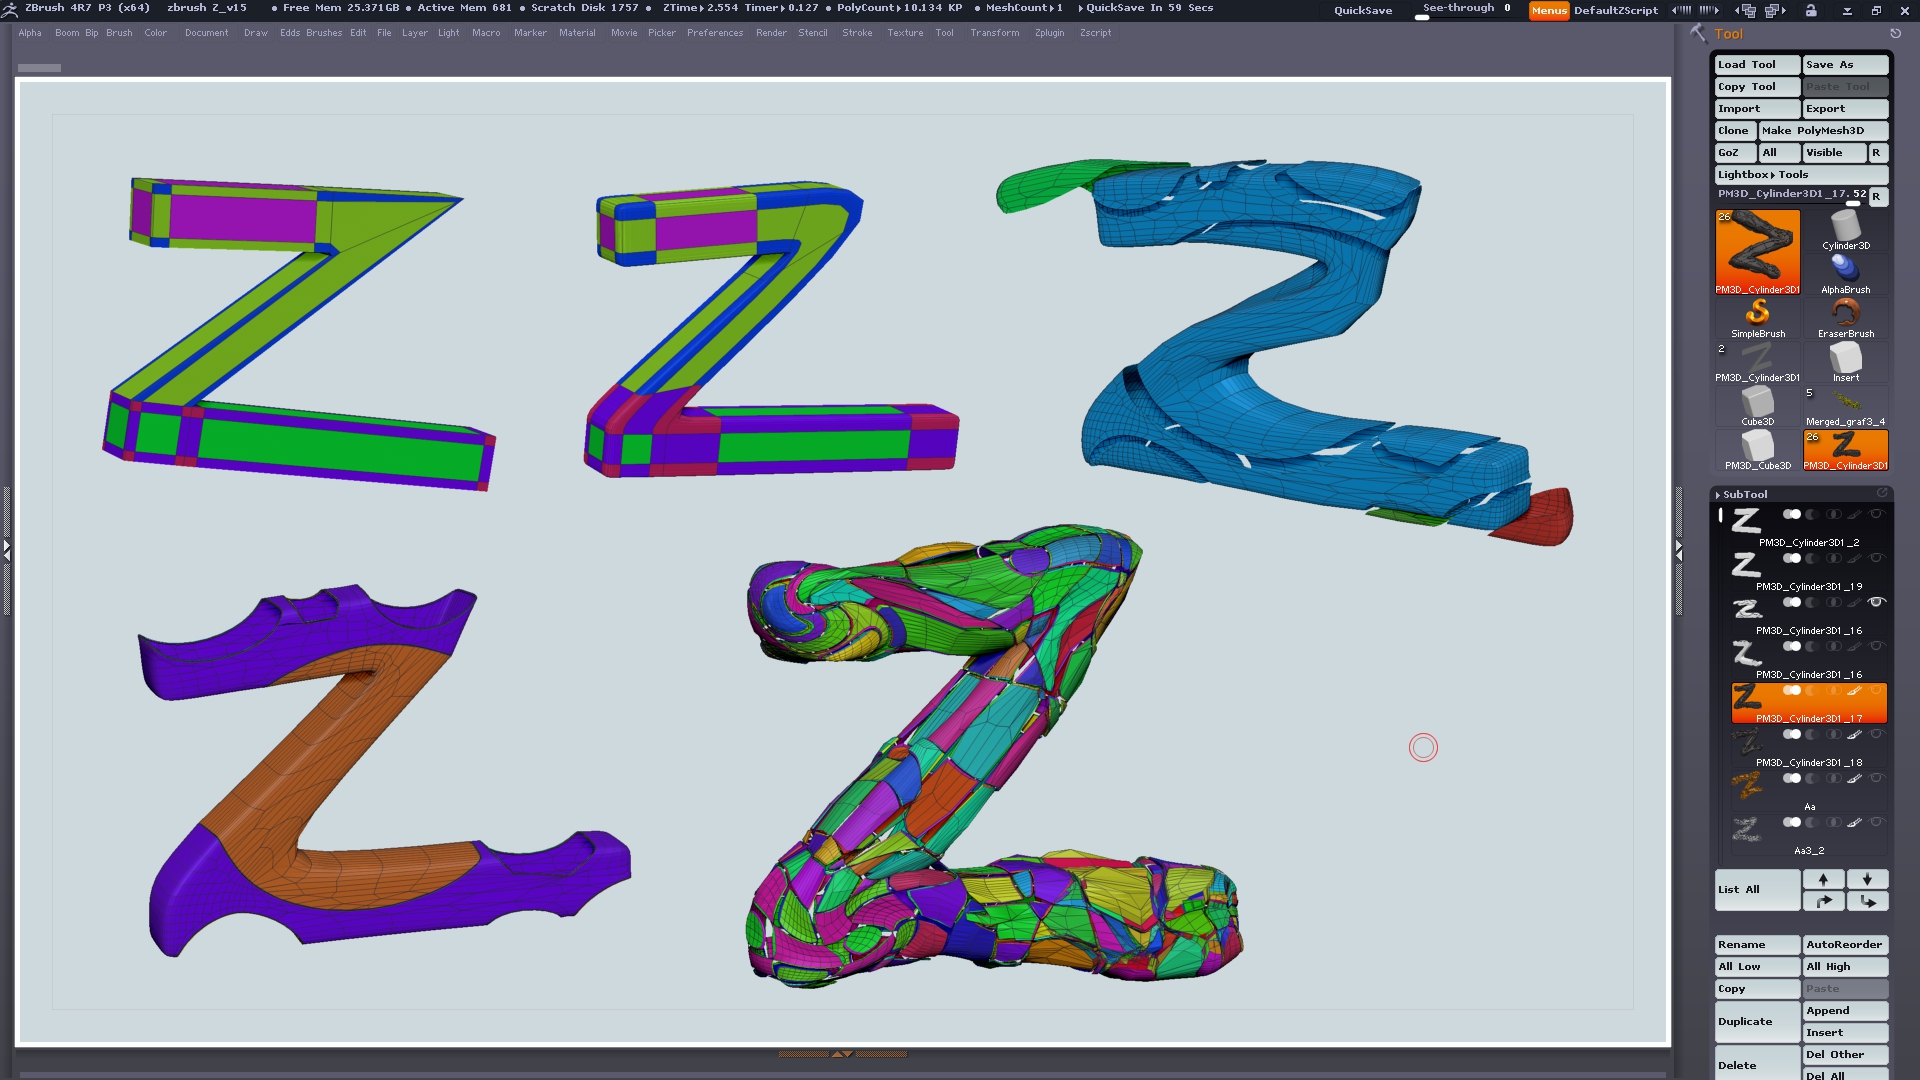The image size is (1920, 1080).
Task: Select the Cube3D tool icon
Action: (x=1757, y=402)
